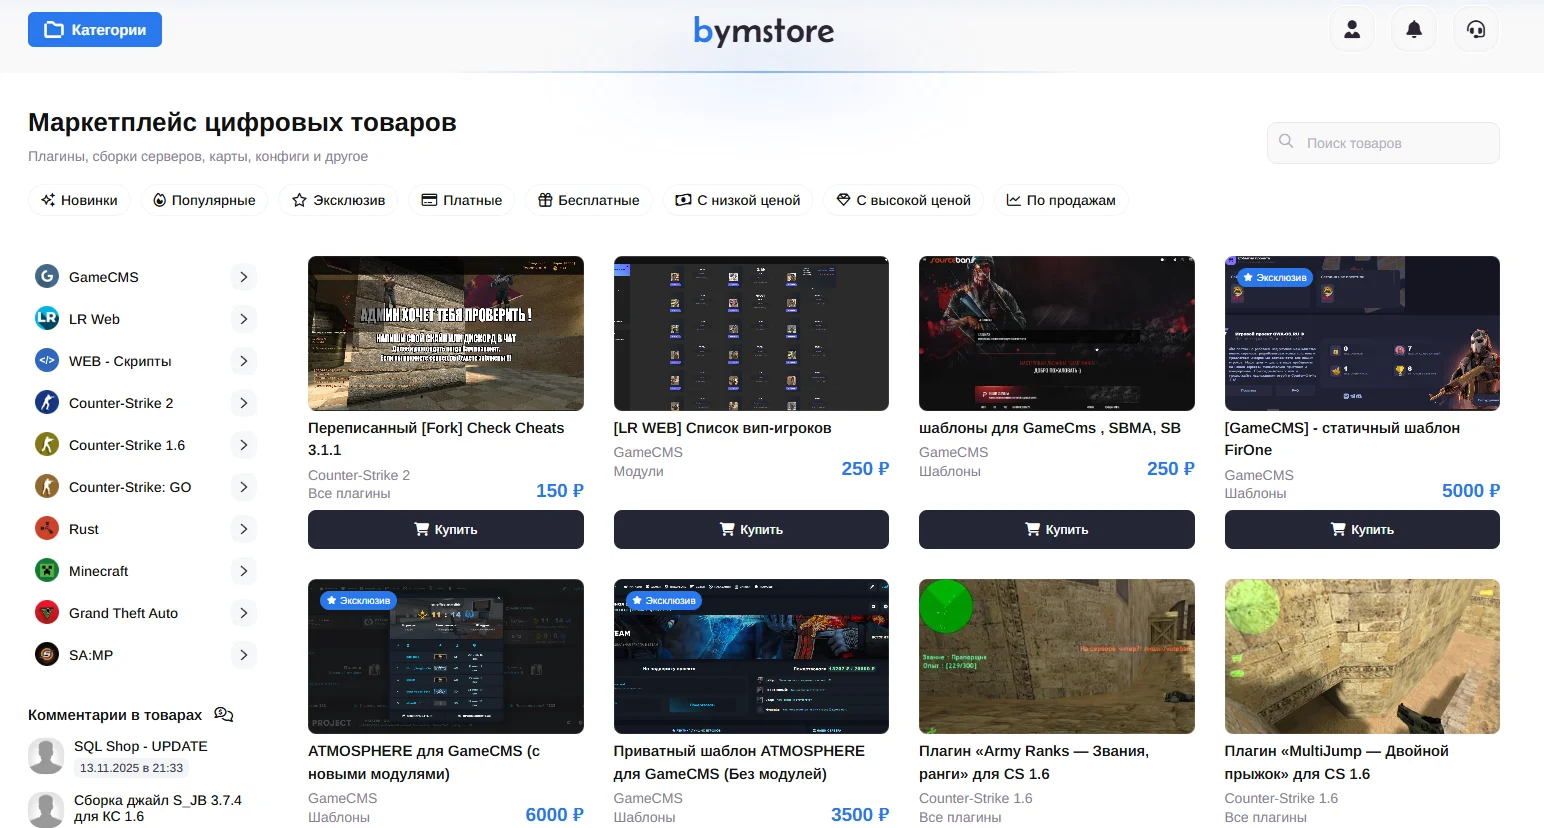Open the Rust category label
This screenshot has height=828, width=1544.
[84, 529]
